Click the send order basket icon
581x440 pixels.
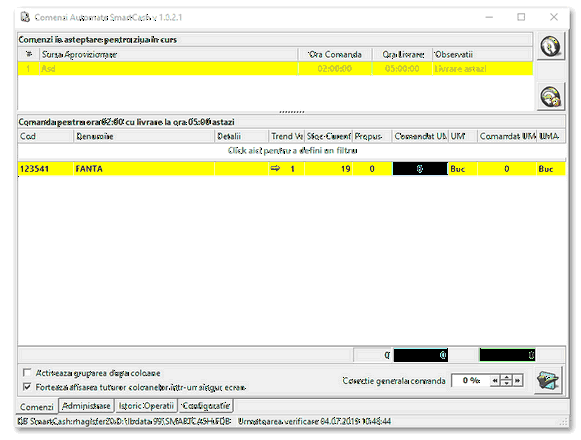[x=548, y=380]
